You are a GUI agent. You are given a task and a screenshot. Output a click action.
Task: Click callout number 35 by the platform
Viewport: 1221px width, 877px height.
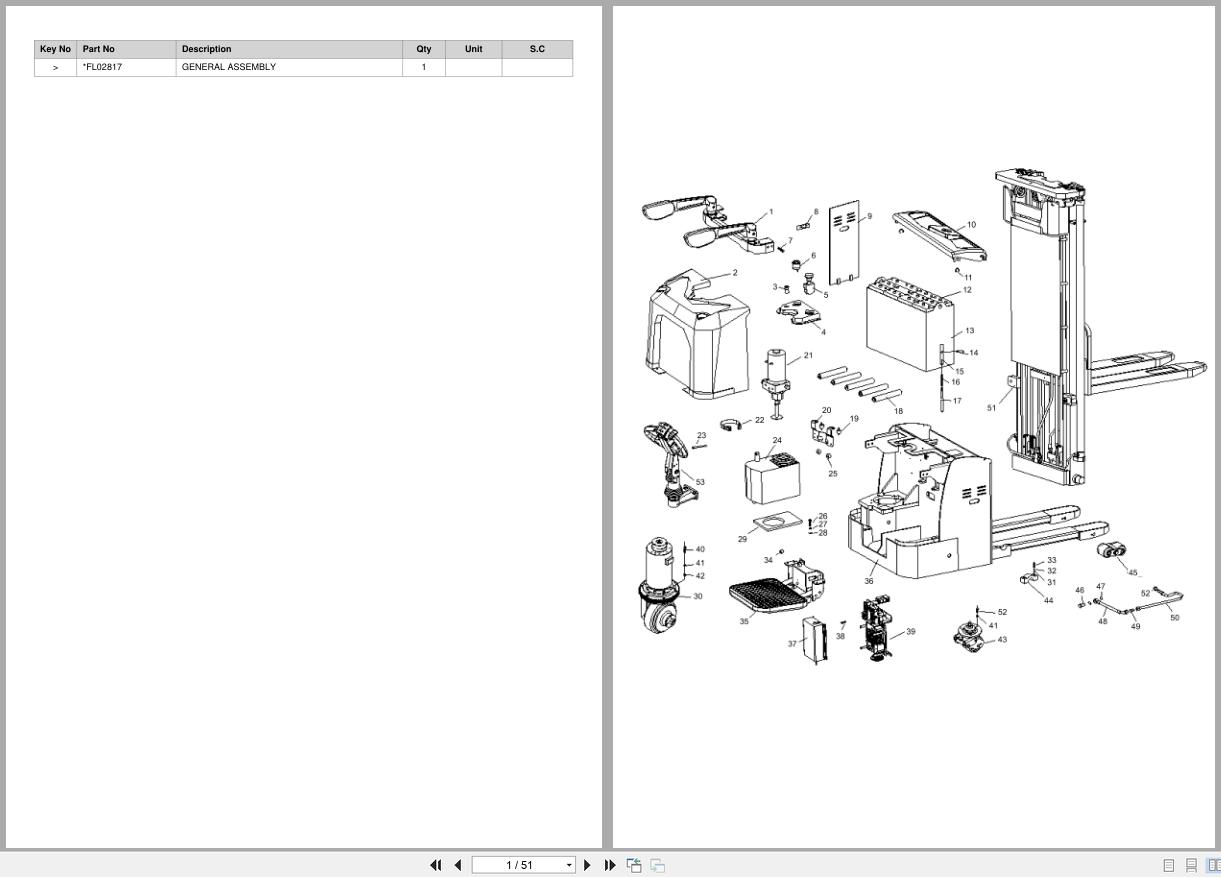coord(744,622)
